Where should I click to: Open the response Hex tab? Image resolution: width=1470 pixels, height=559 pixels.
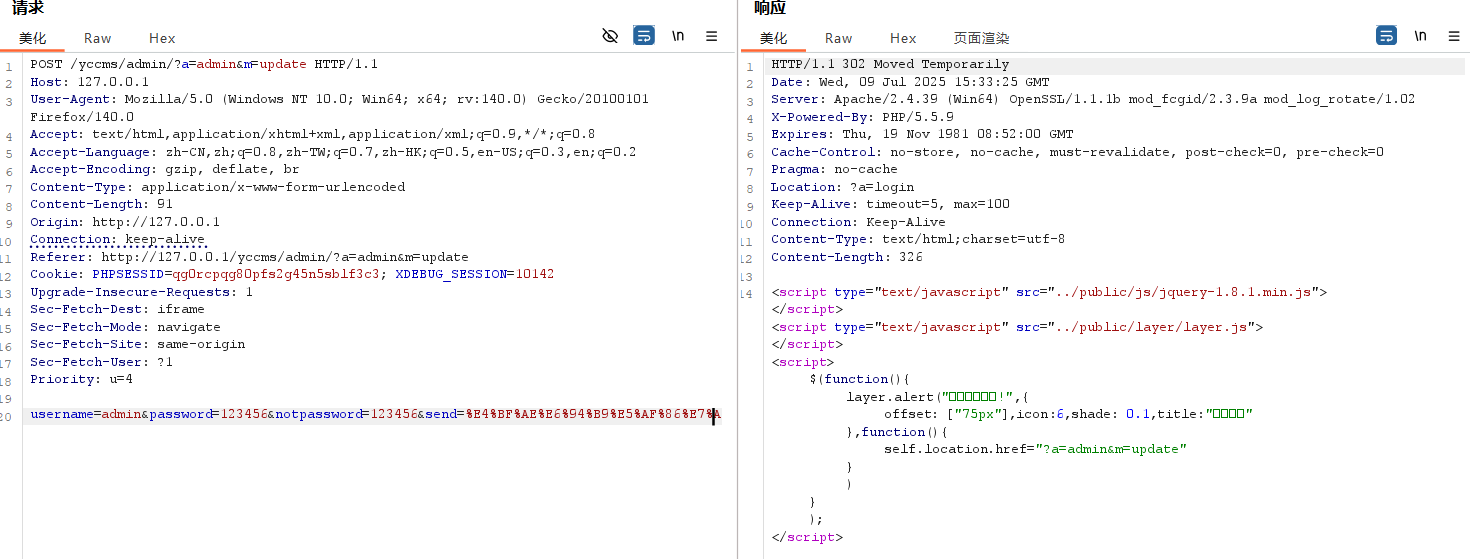click(903, 38)
